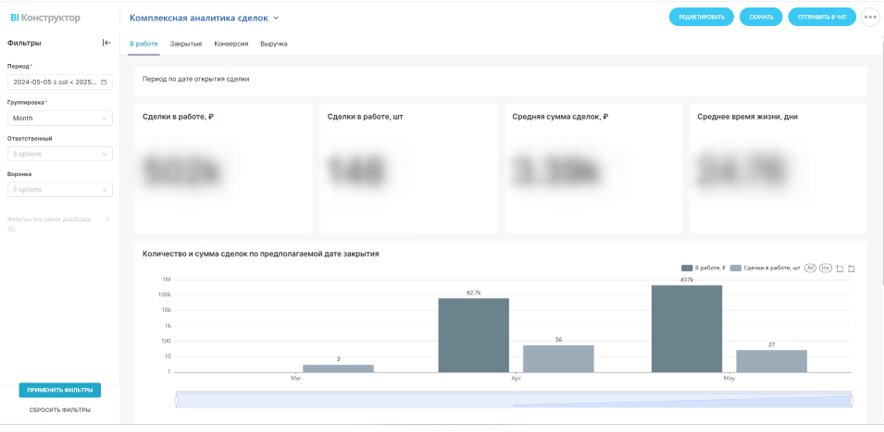Click the March bar labeled 3
Image resolution: width=884 pixels, height=432 pixels.
point(338,368)
